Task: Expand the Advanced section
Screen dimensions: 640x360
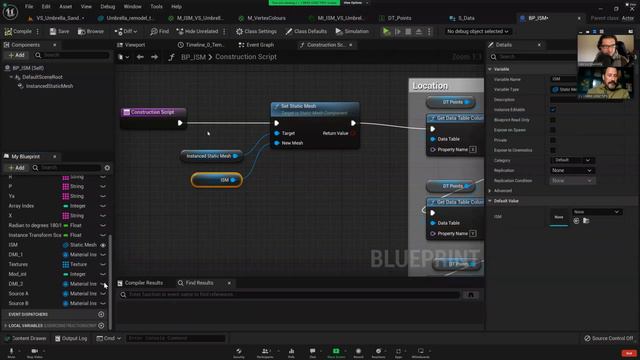Action: point(490,191)
